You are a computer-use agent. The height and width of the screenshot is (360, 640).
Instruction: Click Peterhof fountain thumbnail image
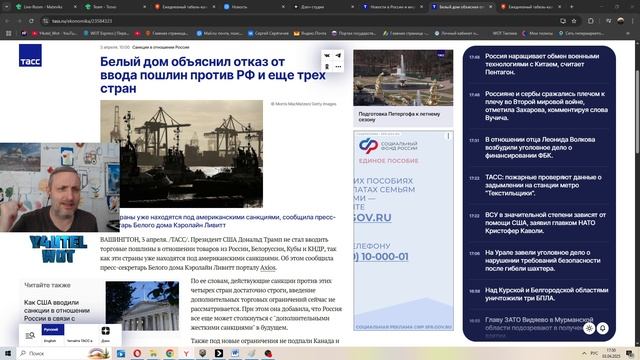(403, 78)
